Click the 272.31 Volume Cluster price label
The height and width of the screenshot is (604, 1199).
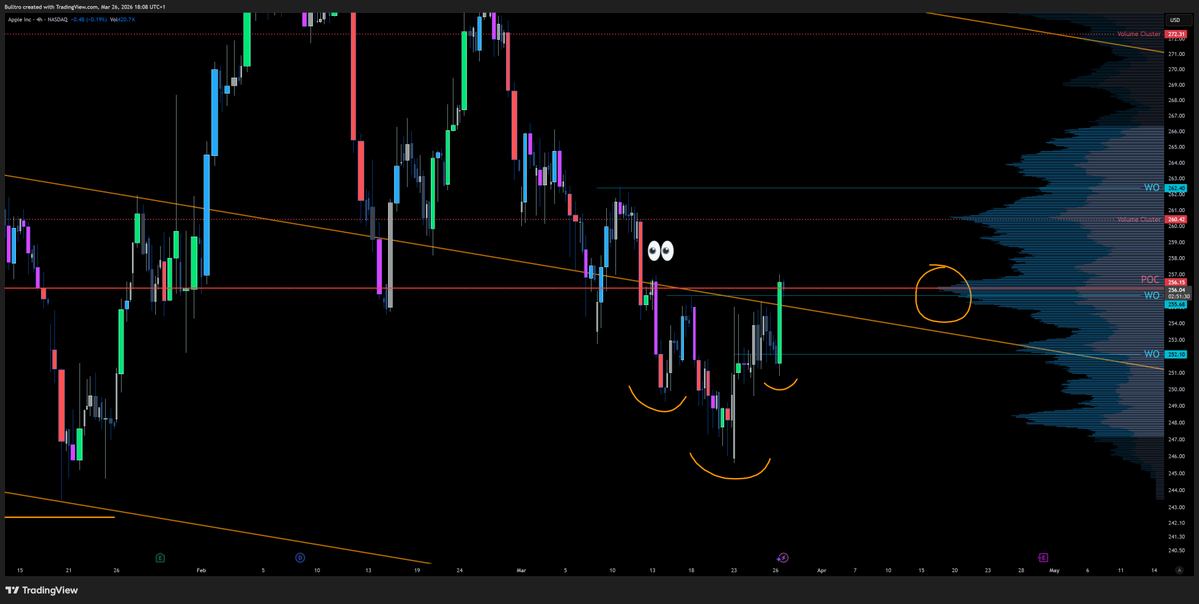[1175, 34]
